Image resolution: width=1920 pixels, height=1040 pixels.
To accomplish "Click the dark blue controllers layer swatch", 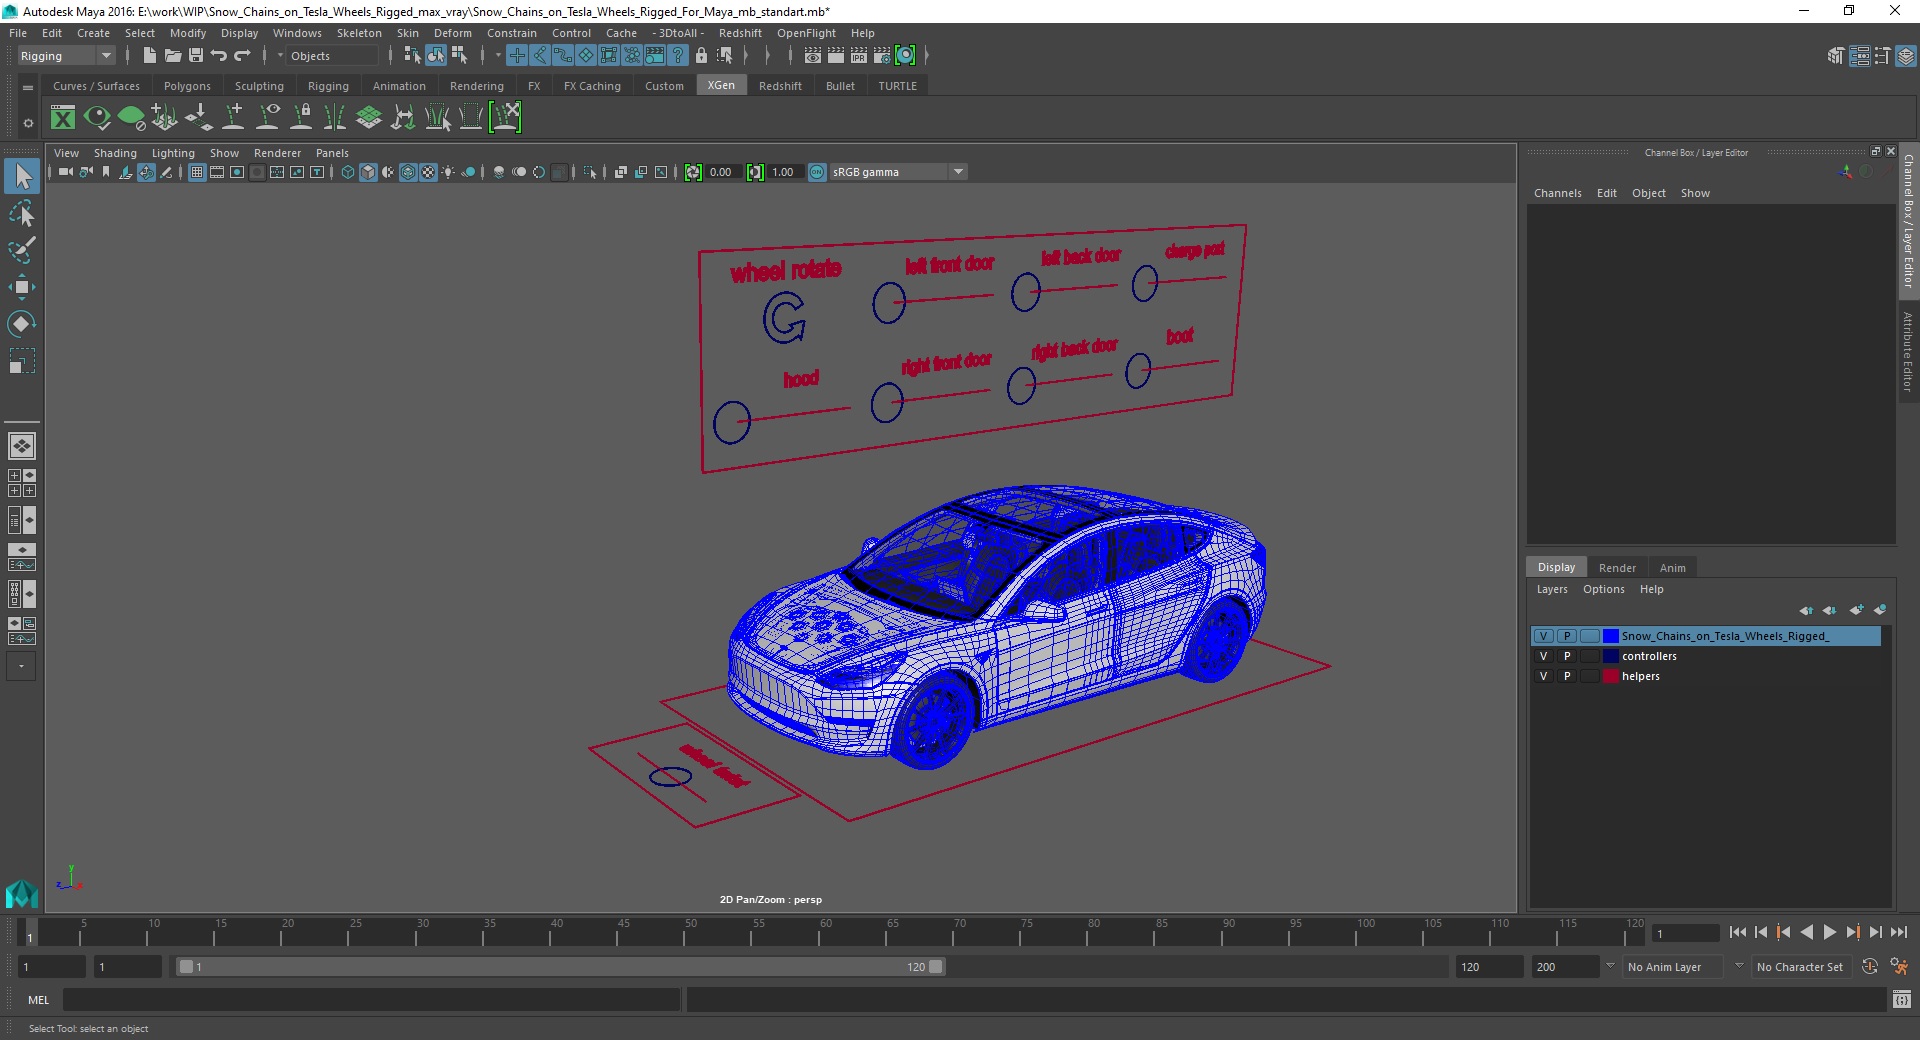I will [1611, 656].
